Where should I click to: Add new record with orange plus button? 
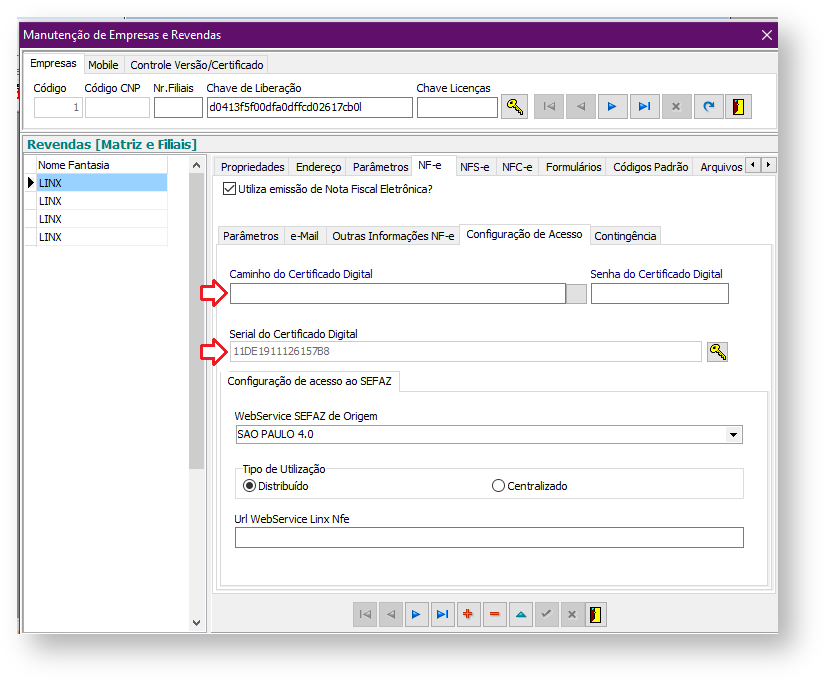468,615
